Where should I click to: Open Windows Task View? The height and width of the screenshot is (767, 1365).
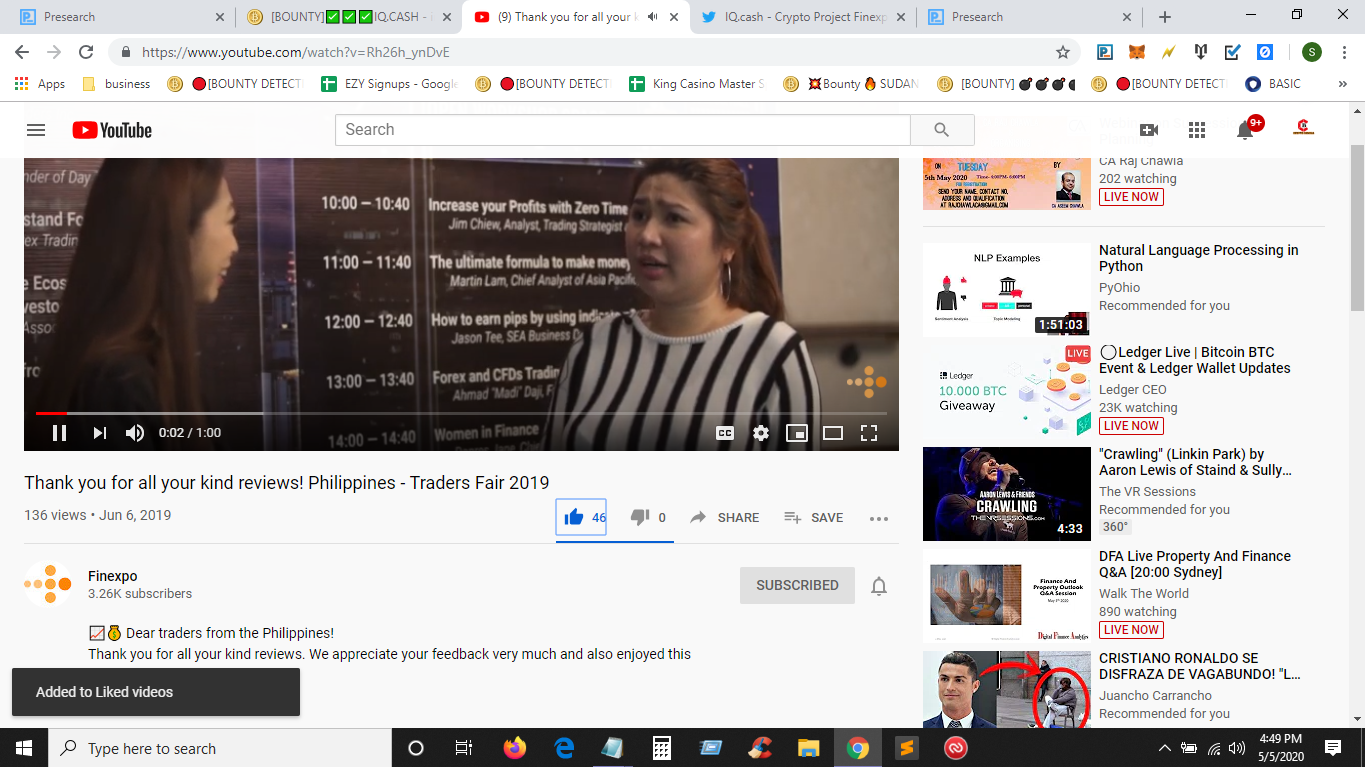point(464,748)
